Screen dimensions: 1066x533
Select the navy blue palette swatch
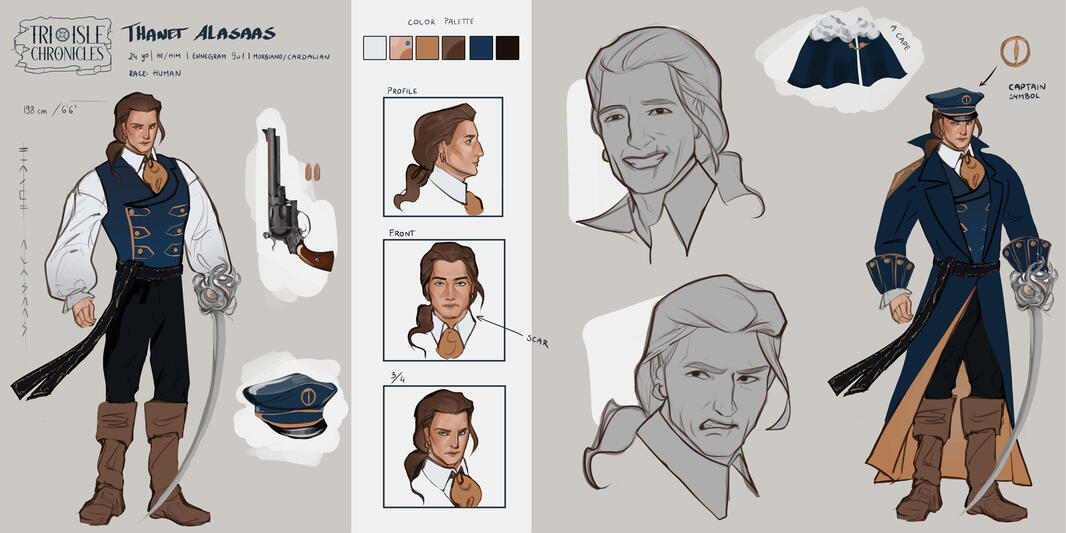click(x=481, y=48)
